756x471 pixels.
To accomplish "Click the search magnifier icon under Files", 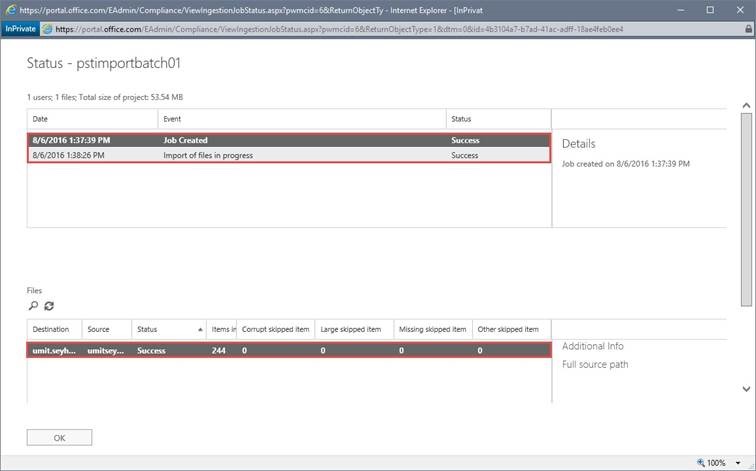I will tap(33, 306).
